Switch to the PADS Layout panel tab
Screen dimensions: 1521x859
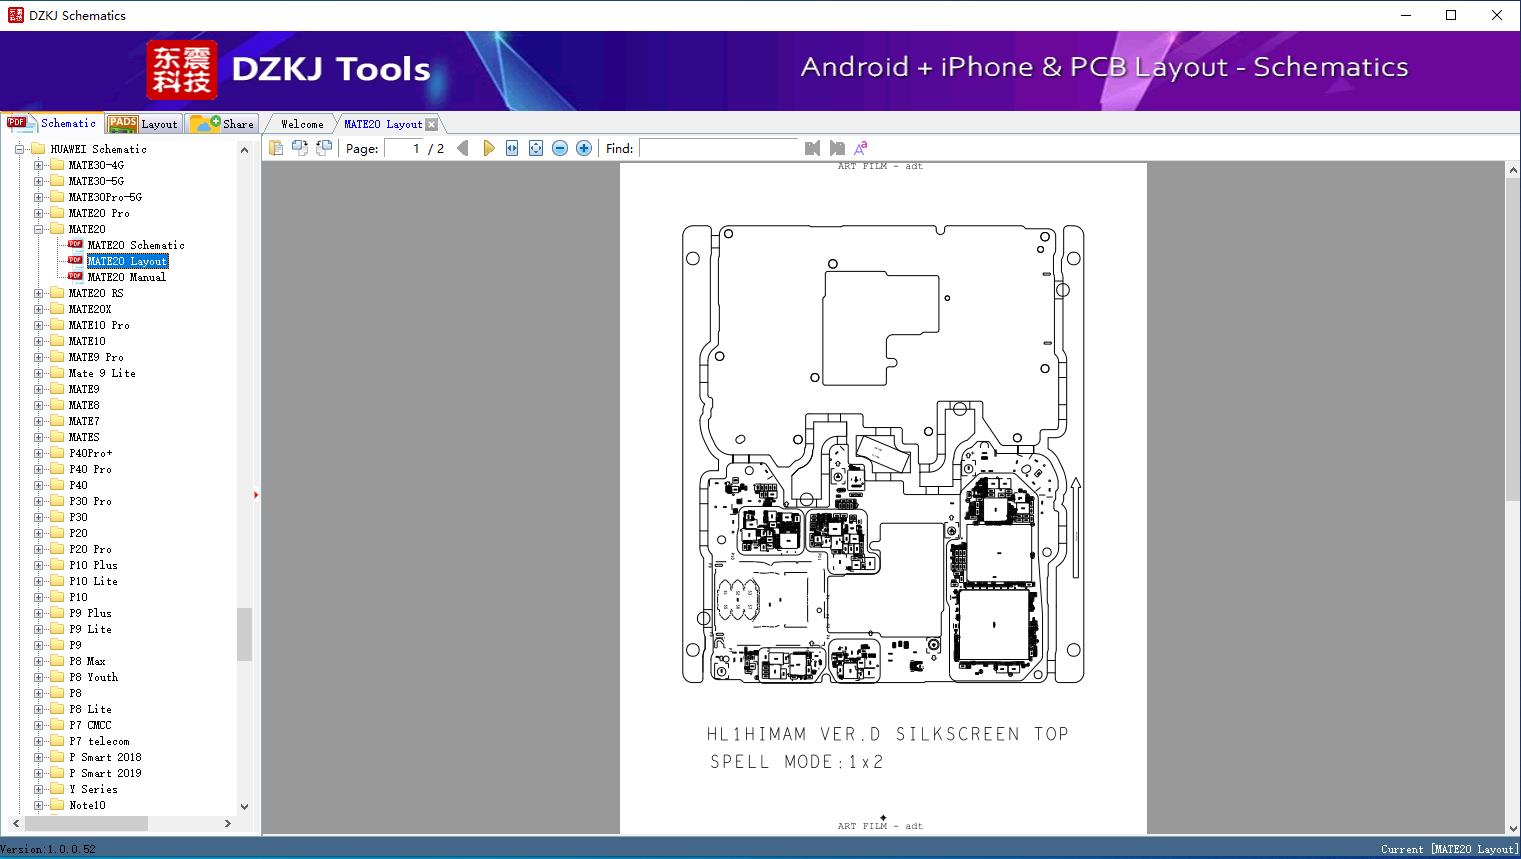(143, 124)
